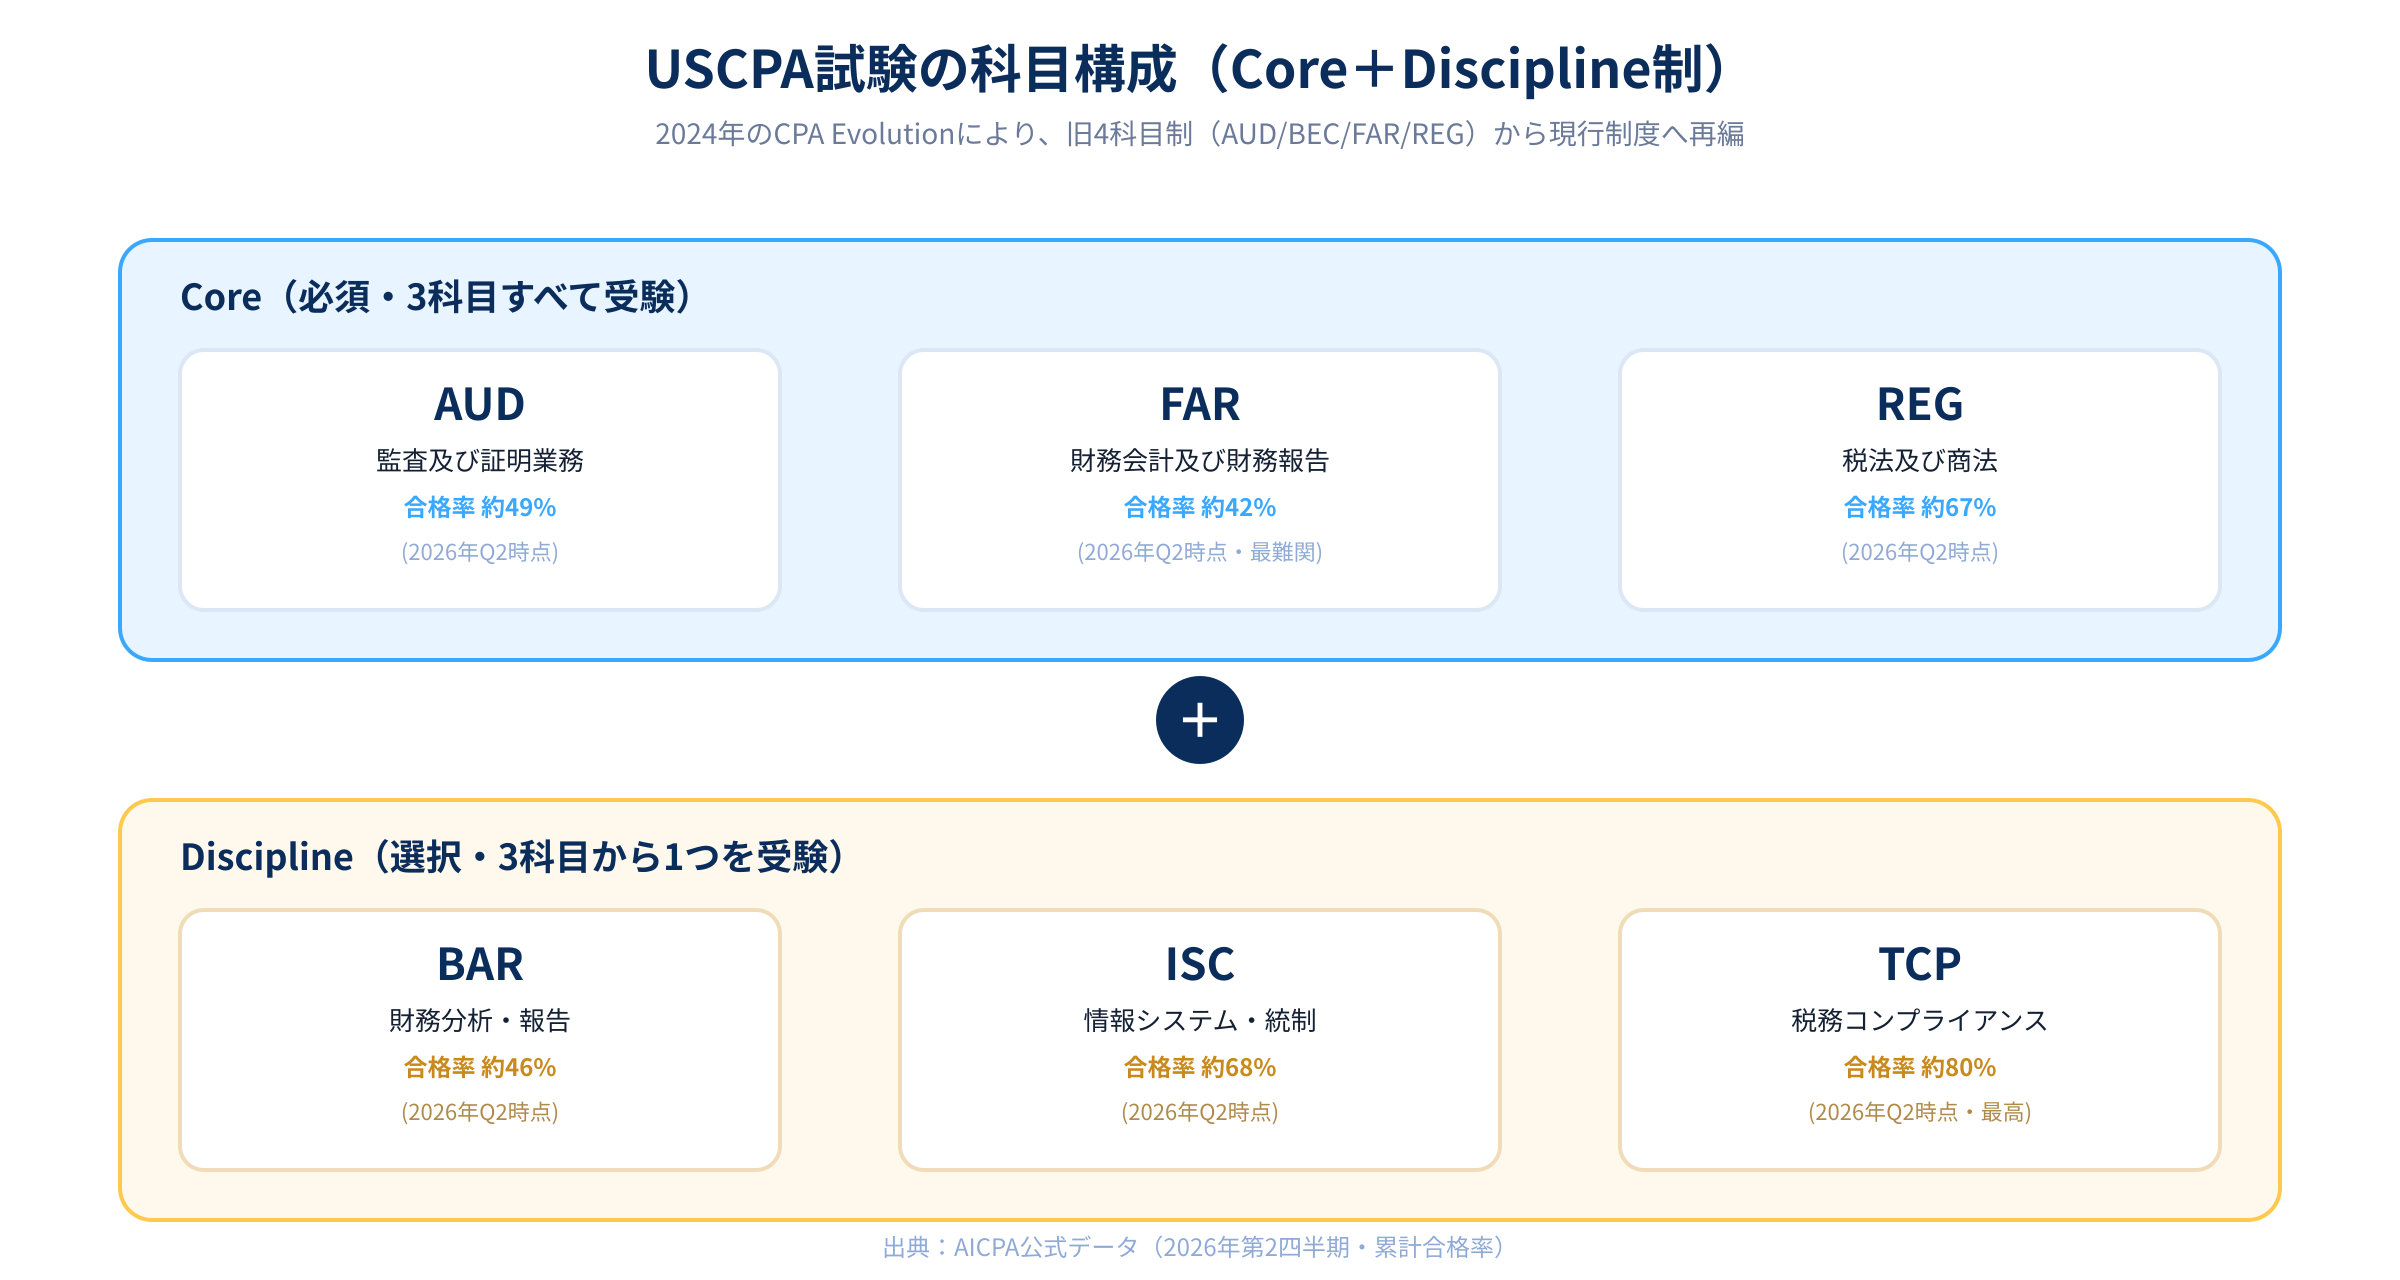This screenshot has width=2400, height=1280.
Task: Click the 合格率 約46% value
Action: point(480,1067)
